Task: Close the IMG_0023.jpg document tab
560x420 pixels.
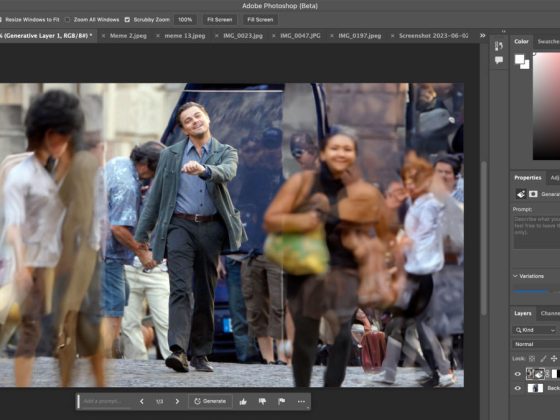Action: [216, 36]
